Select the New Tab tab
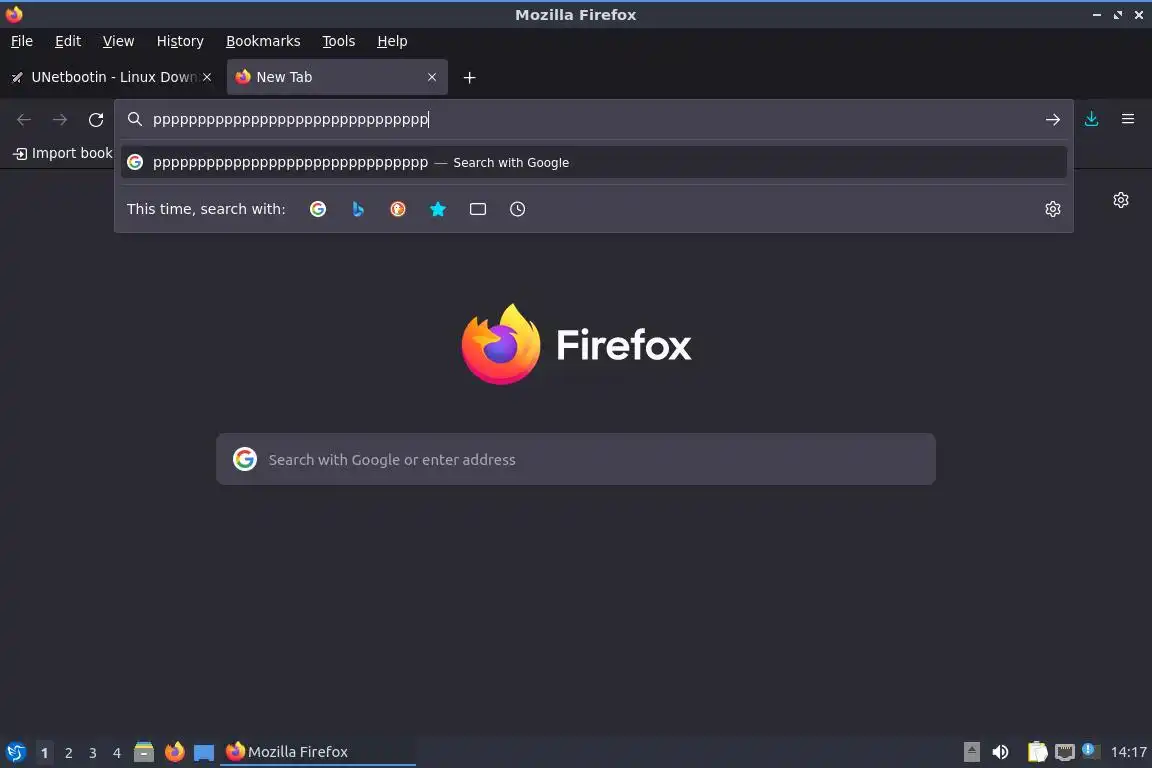 337,77
